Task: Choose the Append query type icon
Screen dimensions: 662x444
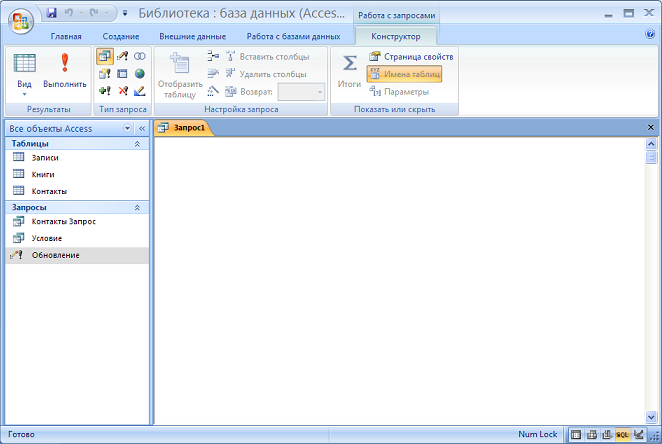Action: (x=105, y=91)
